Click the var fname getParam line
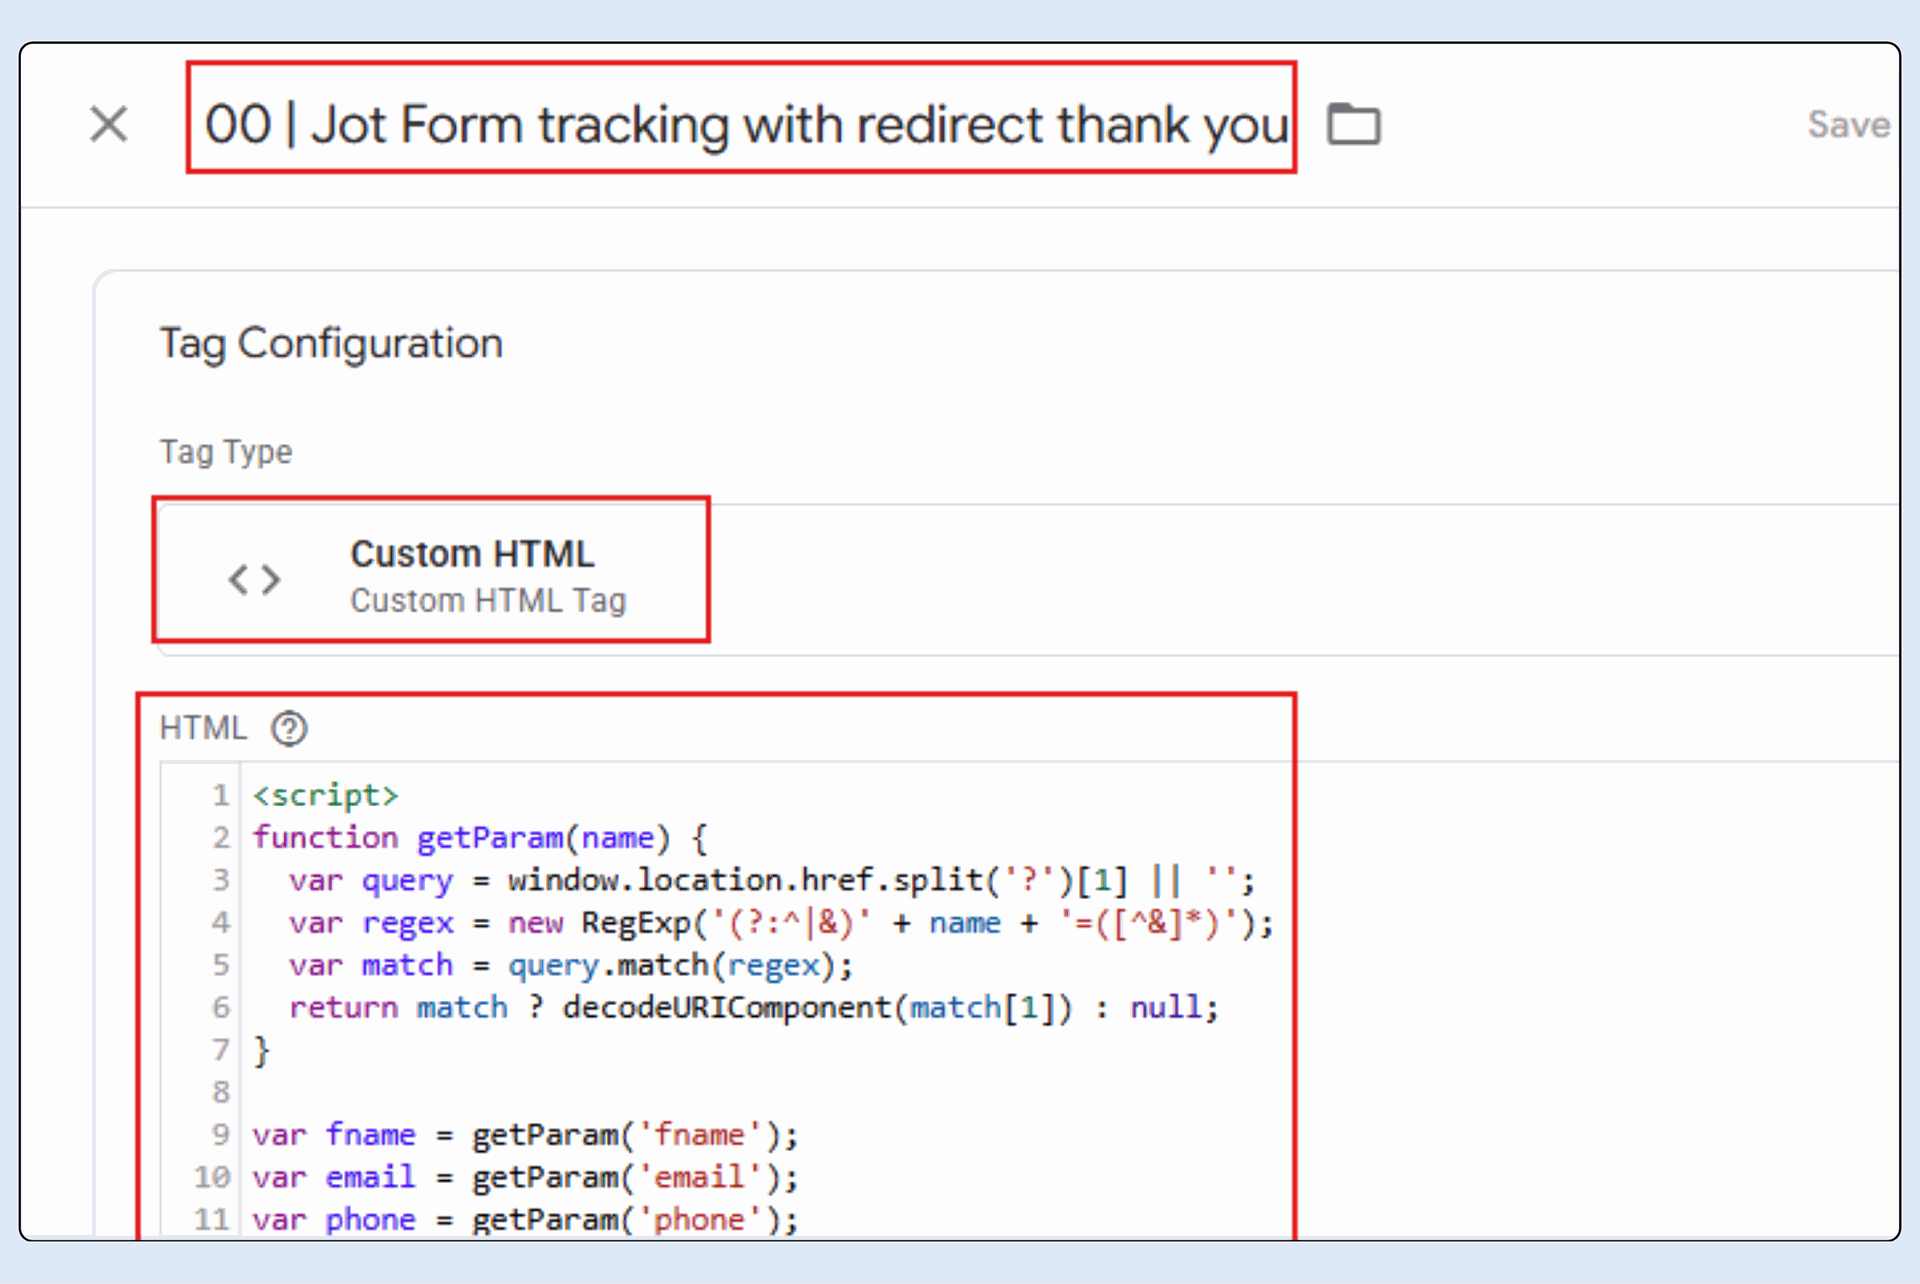Image resolution: width=1920 pixels, height=1284 pixels. (x=525, y=1135)
